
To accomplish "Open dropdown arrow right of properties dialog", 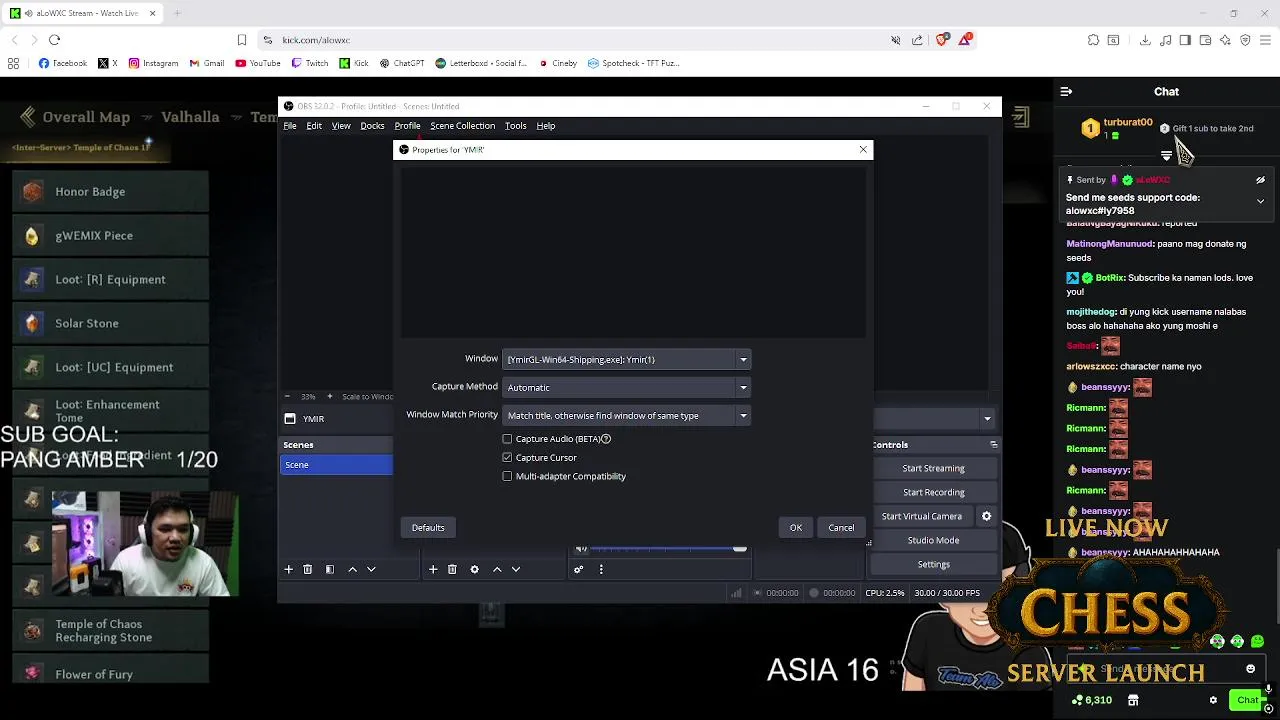I will click(x=987, y=419).
